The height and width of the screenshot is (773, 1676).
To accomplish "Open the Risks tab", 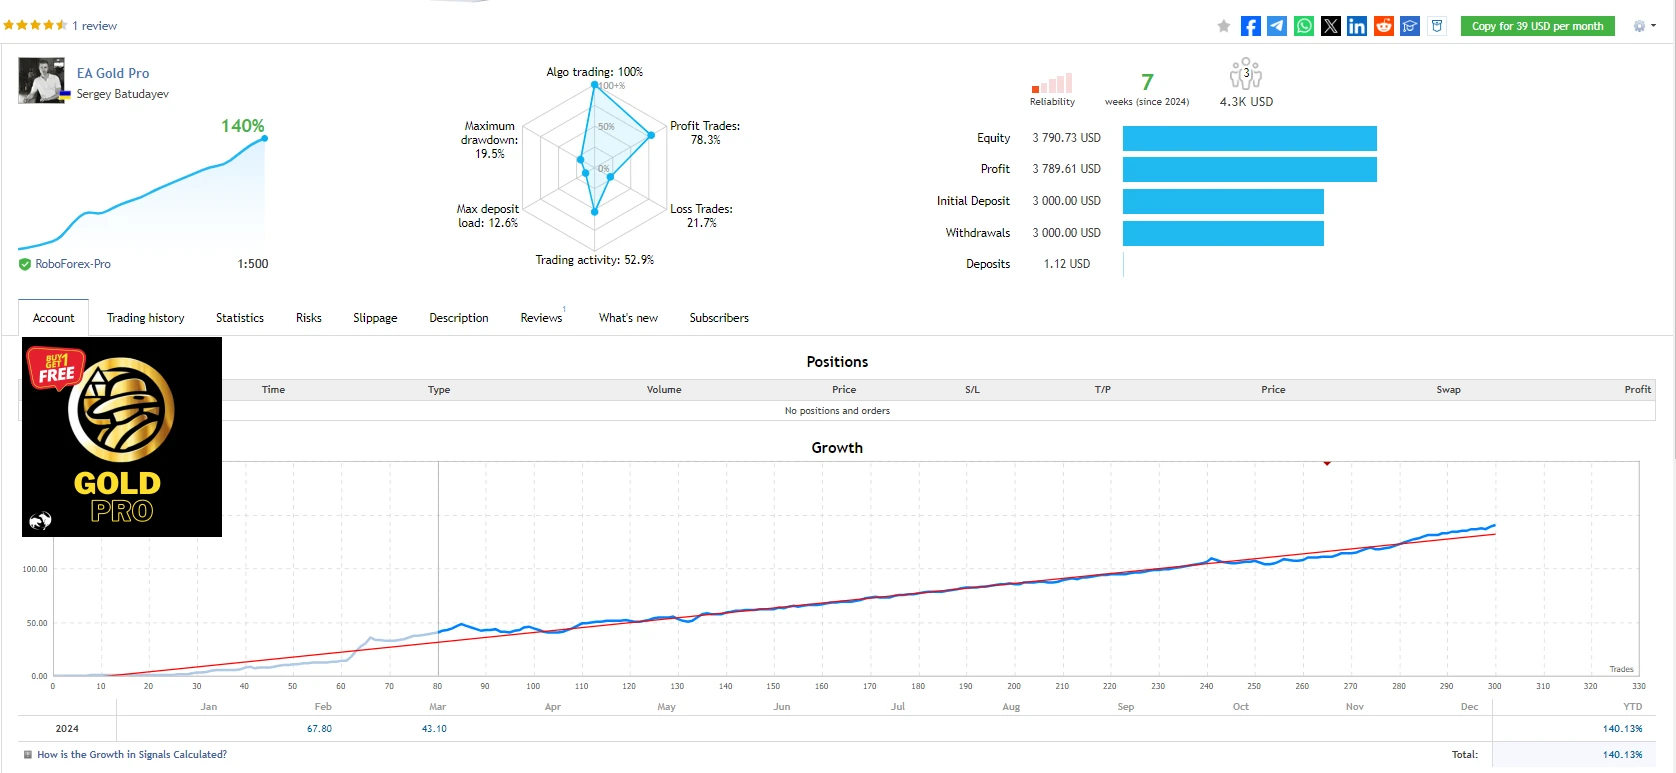I will point(308,318).
